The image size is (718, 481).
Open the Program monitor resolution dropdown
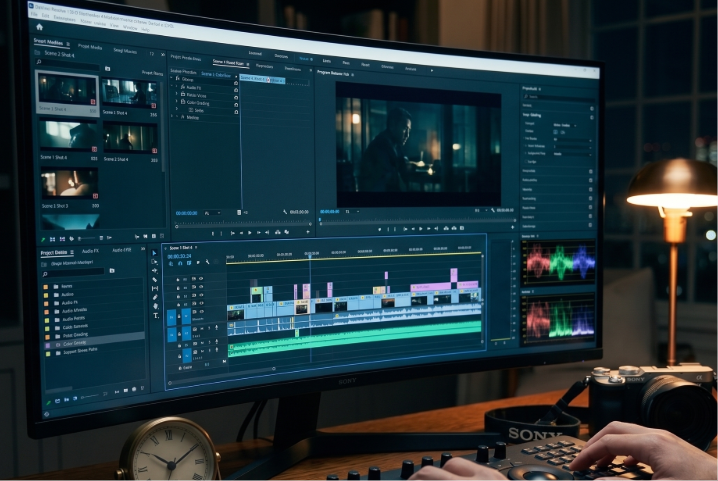pyautogui.click(x=480, y=210)
